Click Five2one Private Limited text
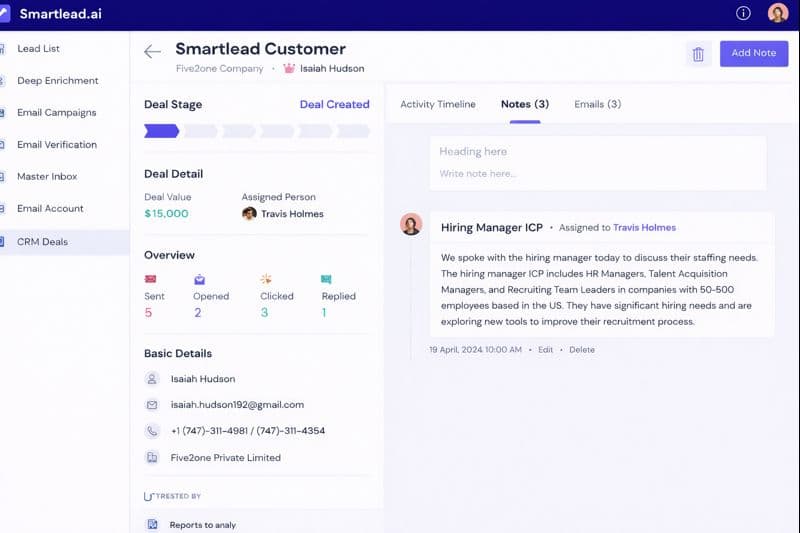 (226, 458)
